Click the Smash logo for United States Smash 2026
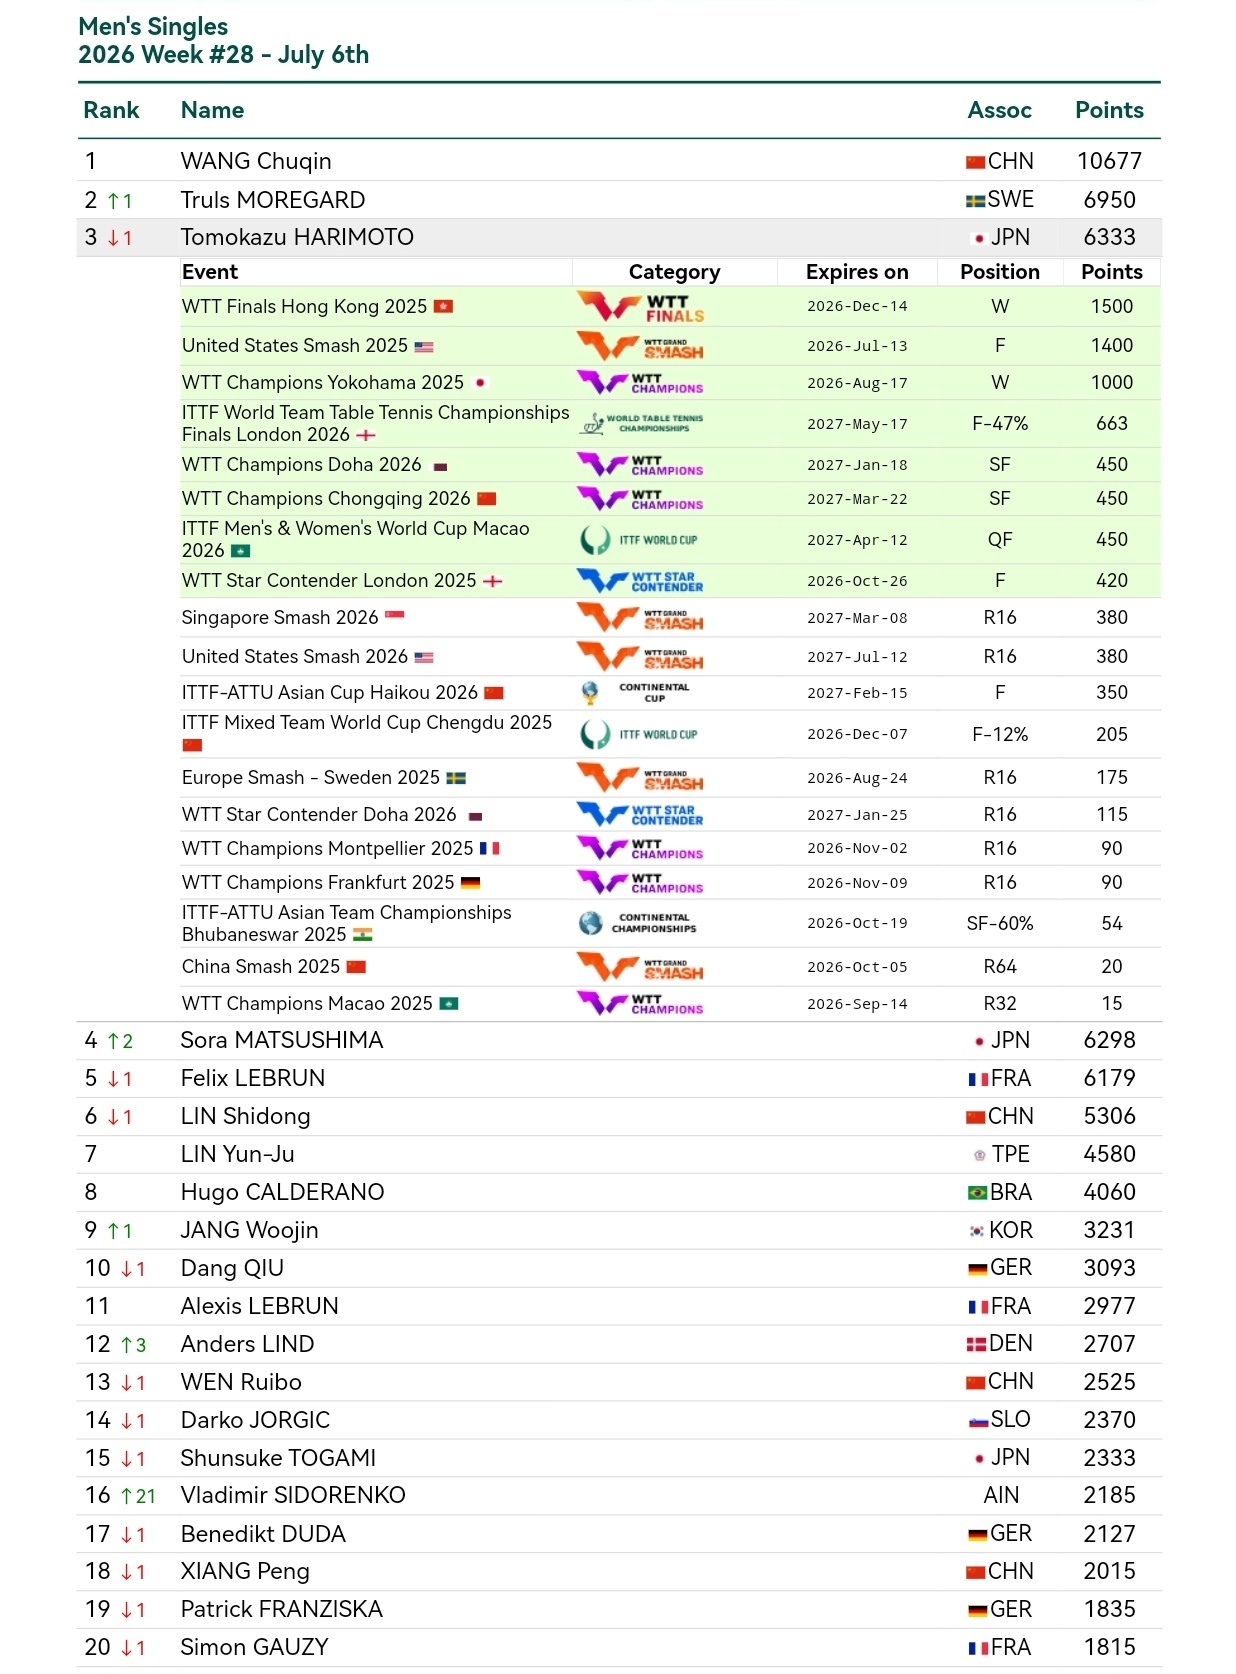1236x1674 pixels. pos(641,657)
